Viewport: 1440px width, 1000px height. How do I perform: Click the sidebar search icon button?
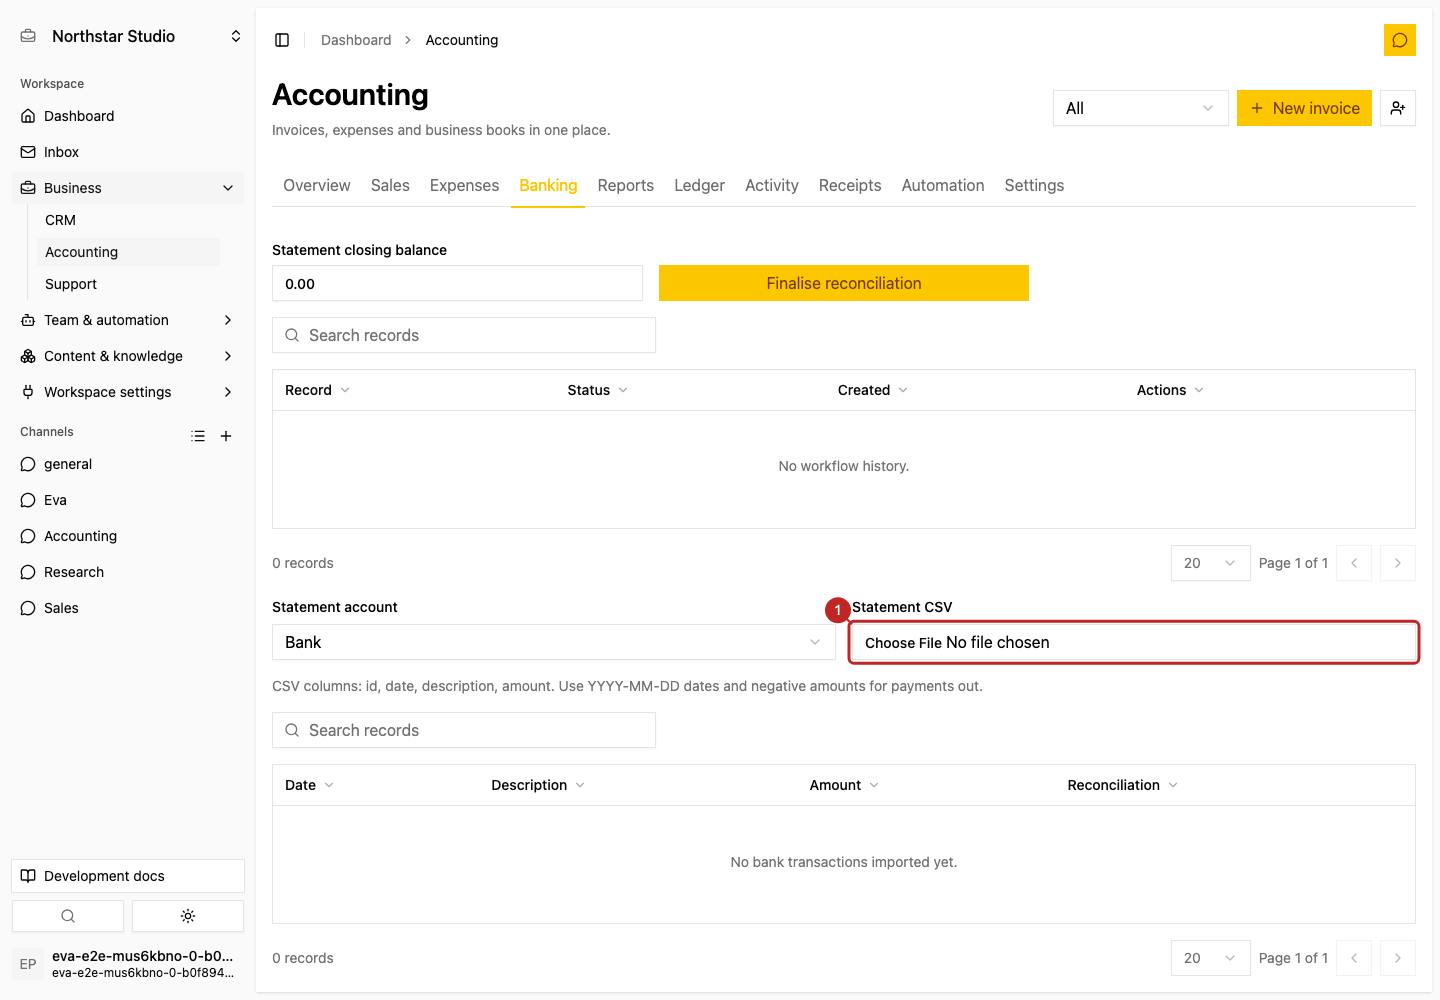tap(68, 916)
